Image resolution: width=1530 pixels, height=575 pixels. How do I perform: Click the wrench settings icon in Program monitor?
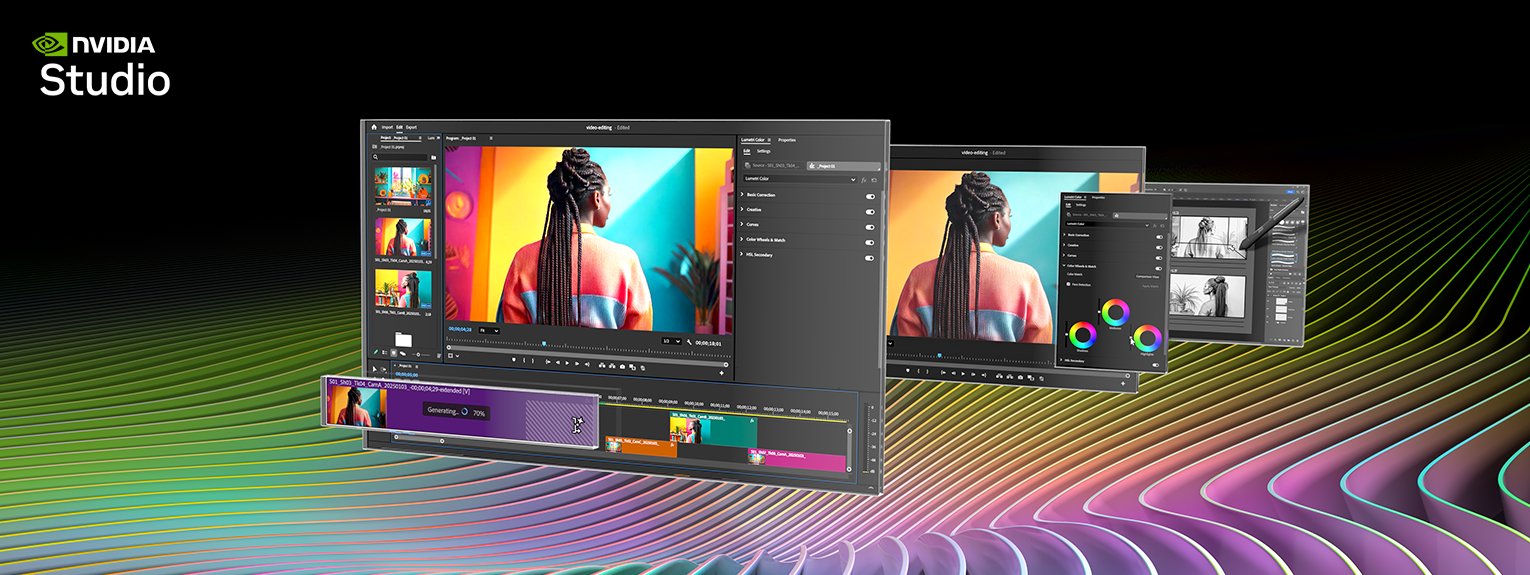(689, 341)
